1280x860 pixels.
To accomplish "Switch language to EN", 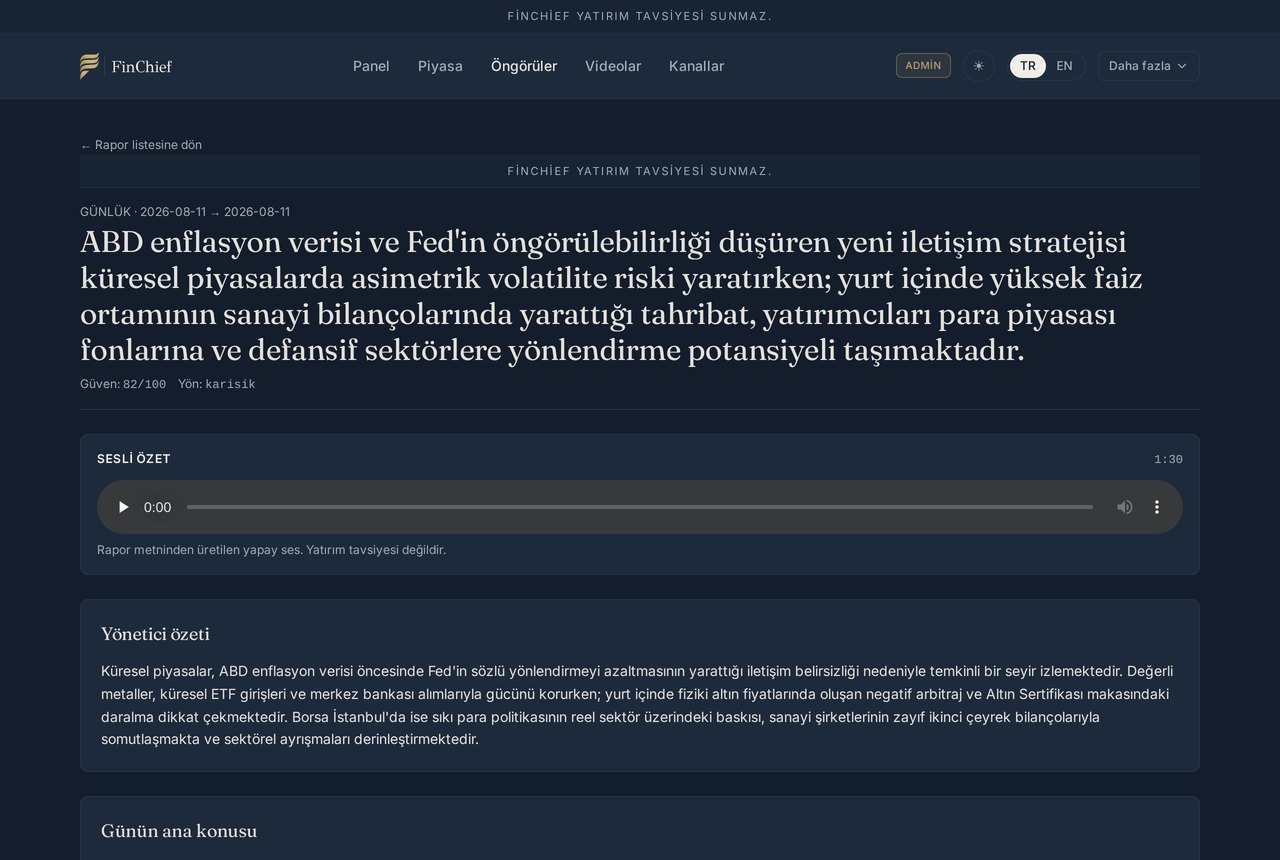I will point(1064,66).
